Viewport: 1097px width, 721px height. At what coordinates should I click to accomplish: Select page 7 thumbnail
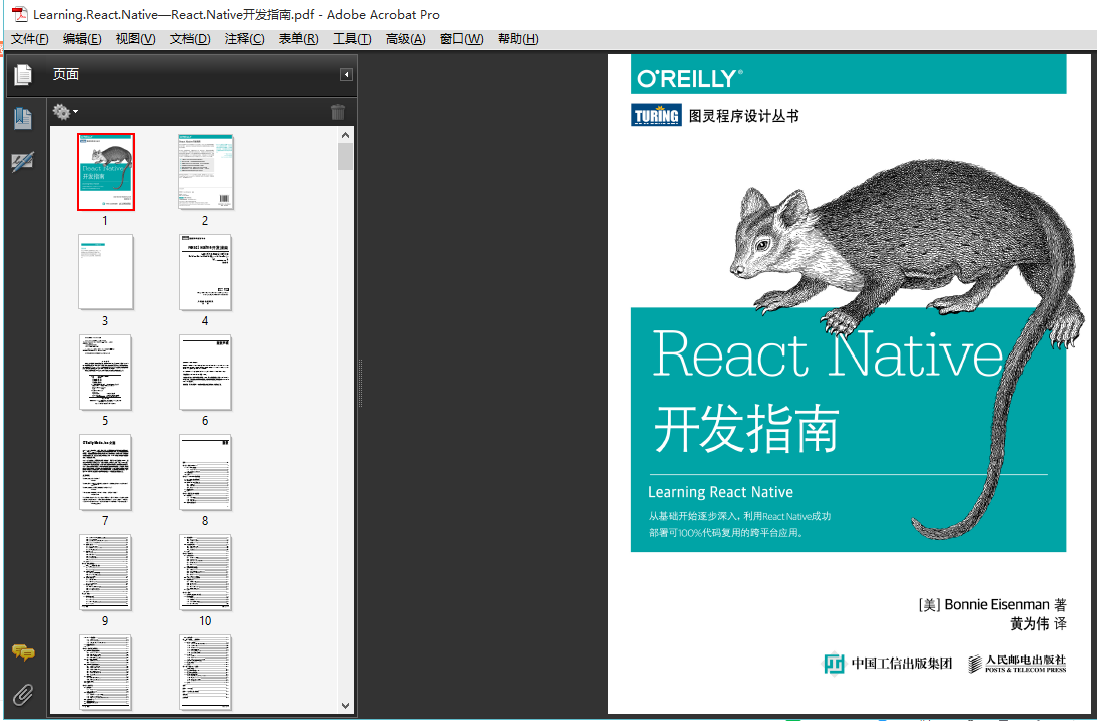pyautogui.click(x=106, y=472)
